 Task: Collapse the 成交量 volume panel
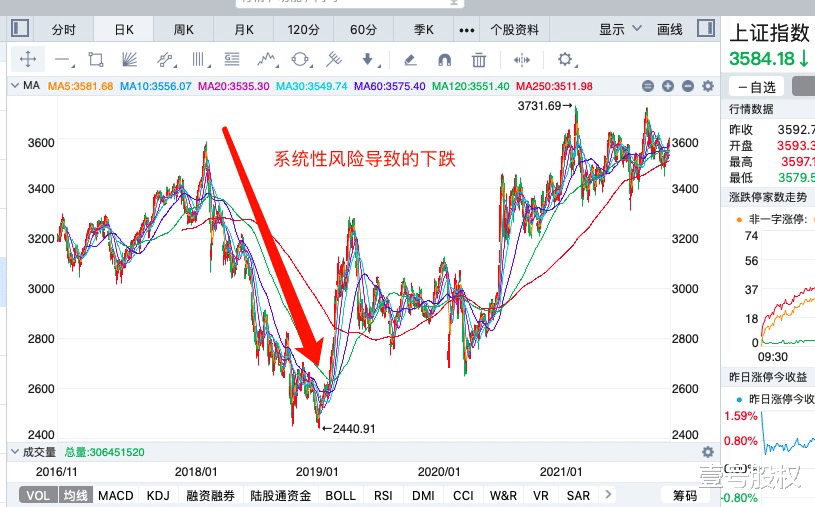coord(15,451)
